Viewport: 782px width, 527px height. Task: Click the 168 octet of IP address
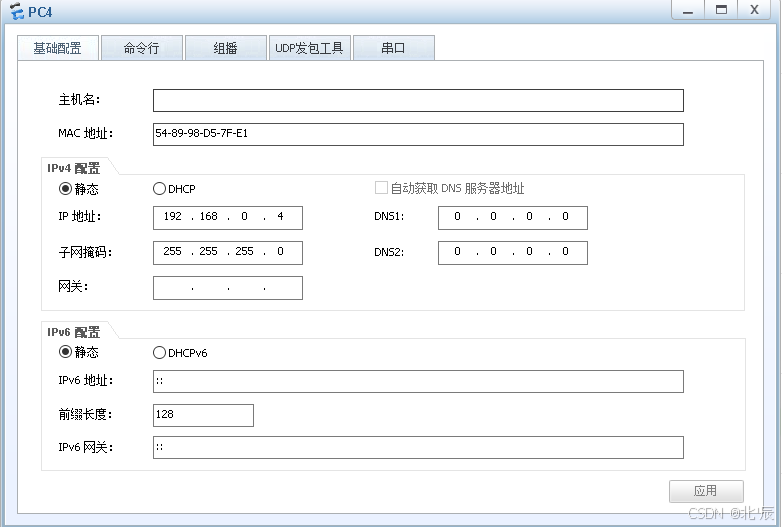pos(208,216)
